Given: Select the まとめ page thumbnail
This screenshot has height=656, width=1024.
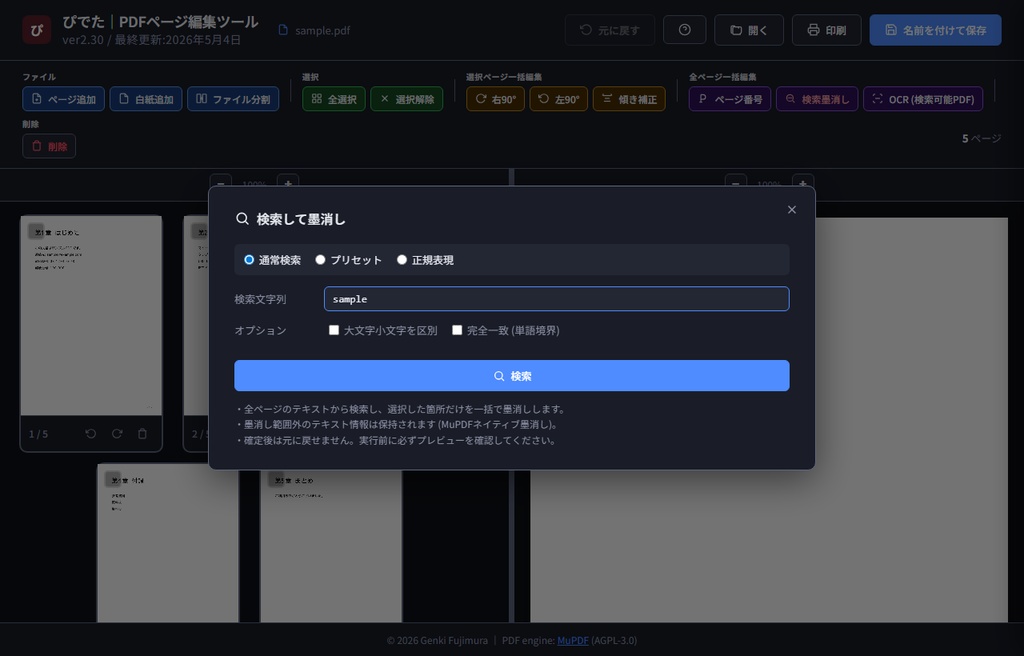Looking at the screenshot, I should pos(331,543).
